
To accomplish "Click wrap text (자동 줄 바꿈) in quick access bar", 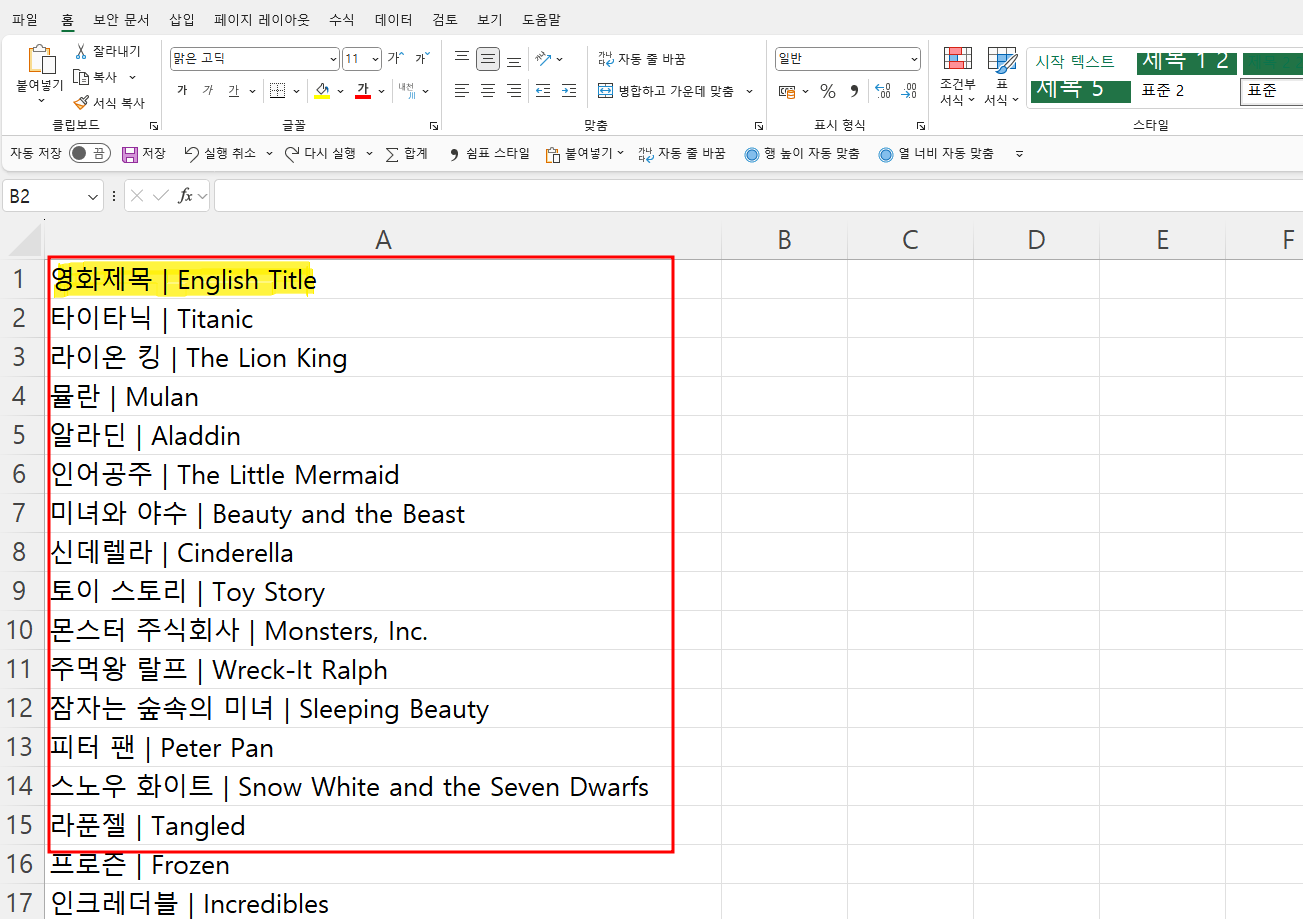I will [x=682, y=154].
